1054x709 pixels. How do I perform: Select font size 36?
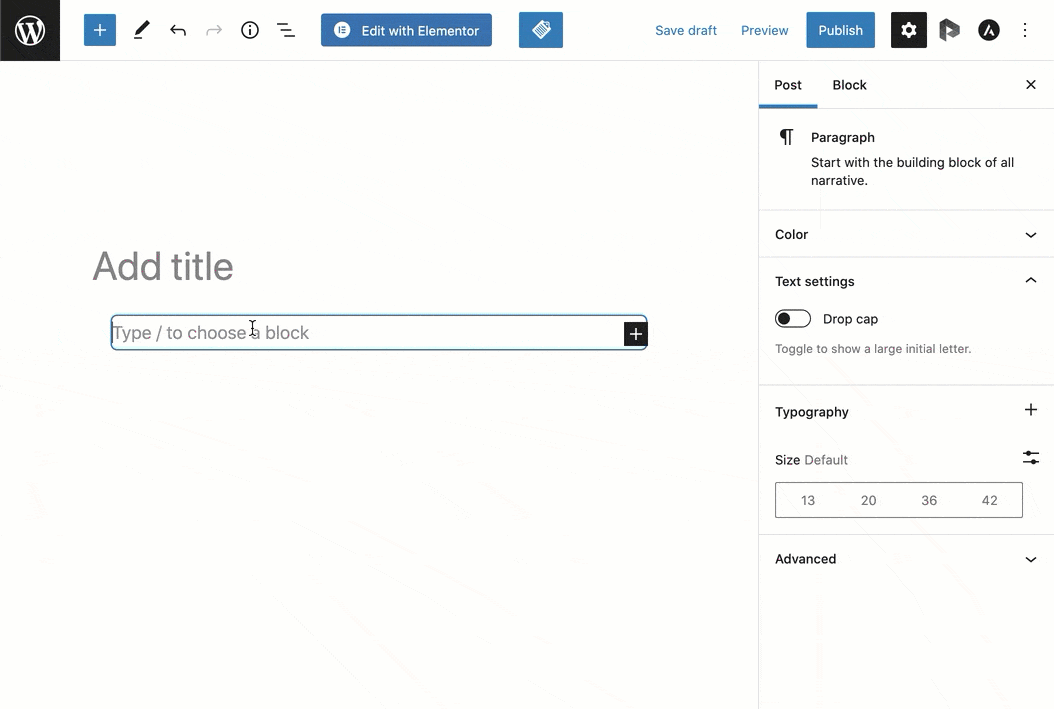pyautogui.click(x=929, y=500)
